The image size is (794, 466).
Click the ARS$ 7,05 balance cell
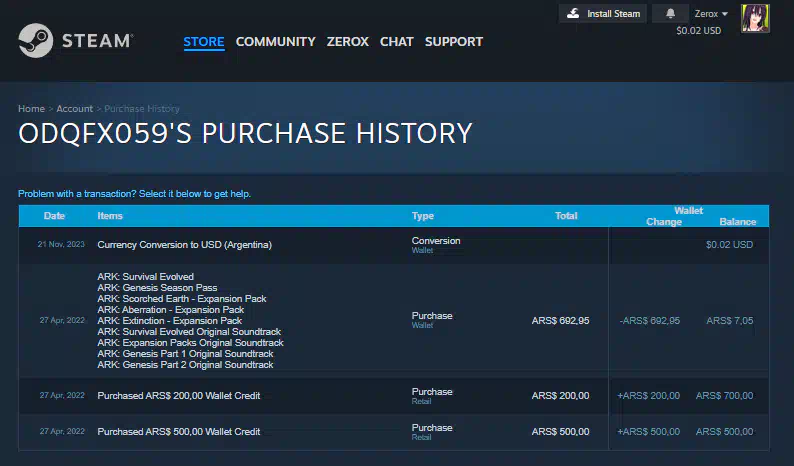(x=730, y=321)
